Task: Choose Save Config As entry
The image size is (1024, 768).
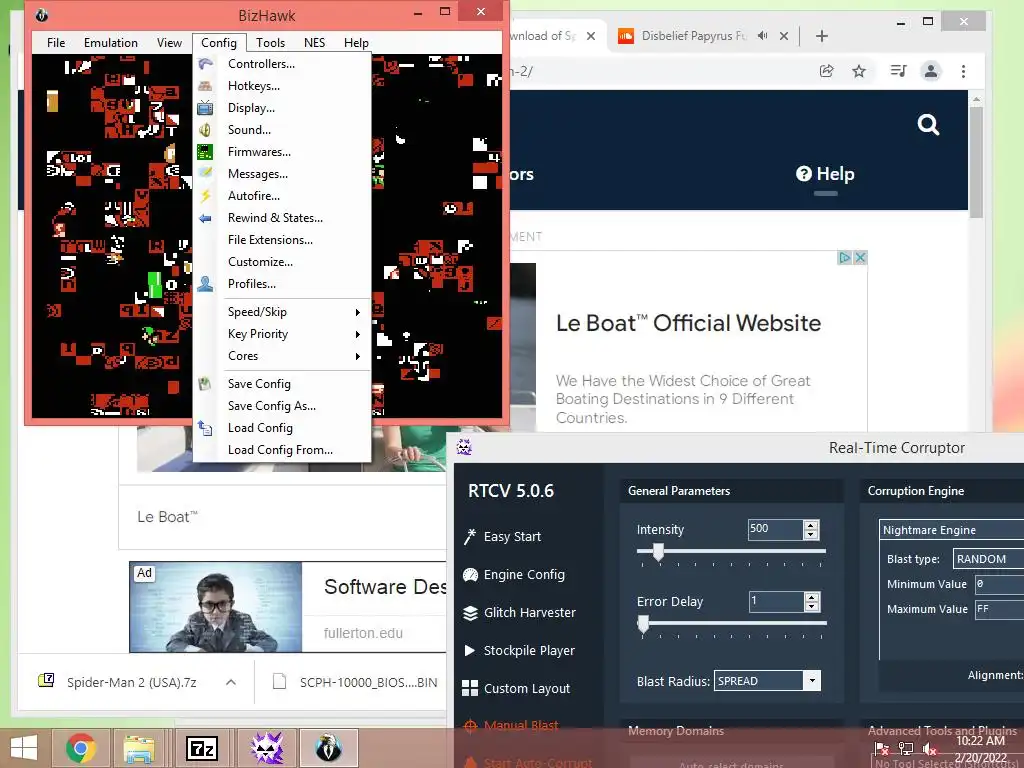Action: [282, 406]
